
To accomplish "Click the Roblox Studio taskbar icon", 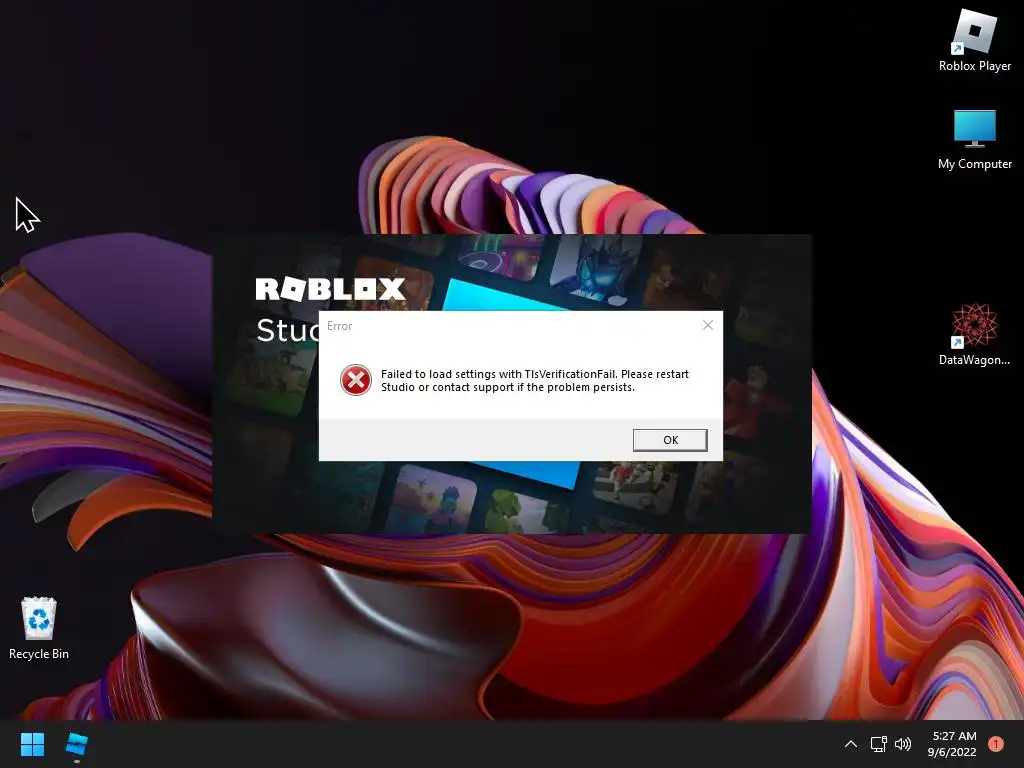I will [76, 744].
